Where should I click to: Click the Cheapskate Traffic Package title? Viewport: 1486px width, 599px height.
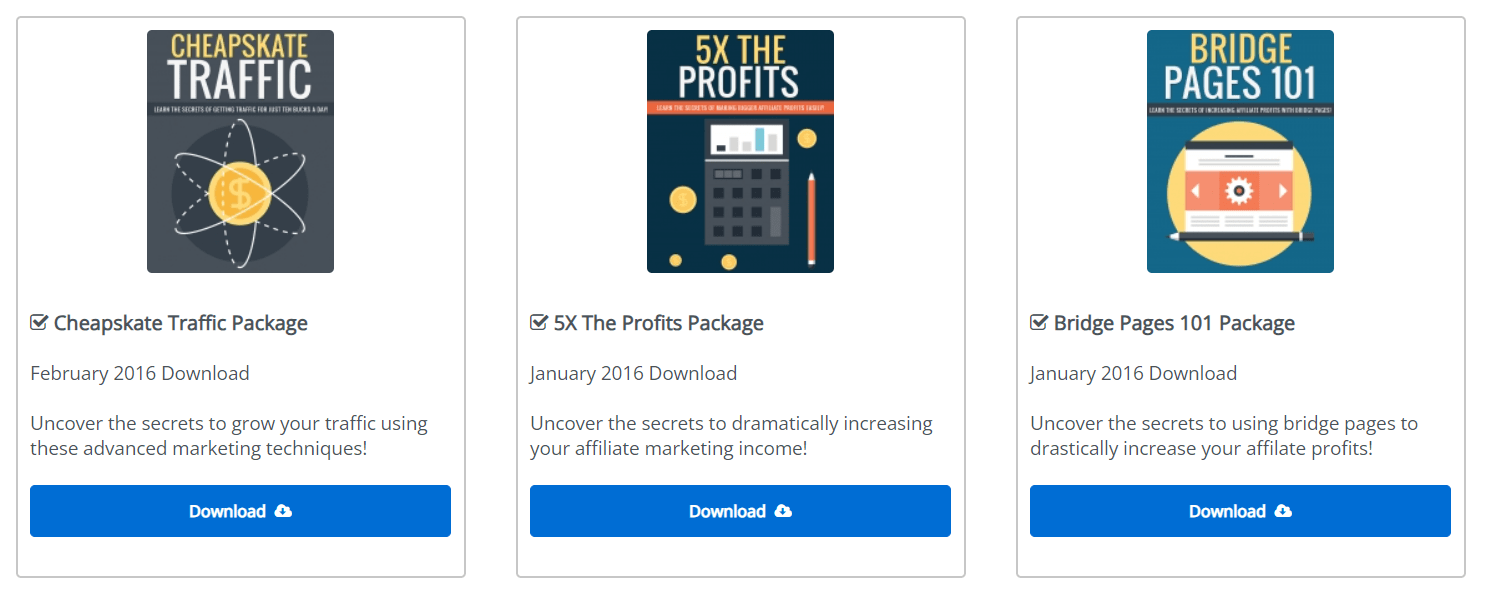click(181, 323)
